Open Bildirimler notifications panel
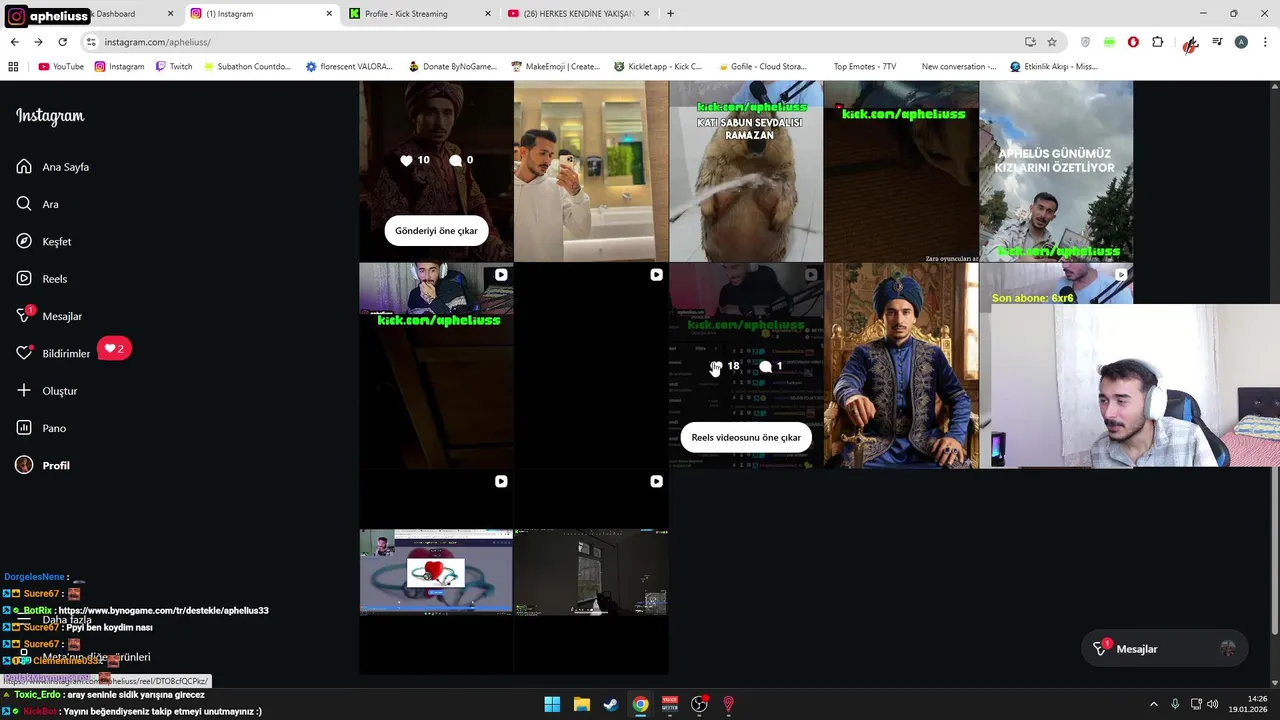The image size is (1280, 720). point(53,353)
